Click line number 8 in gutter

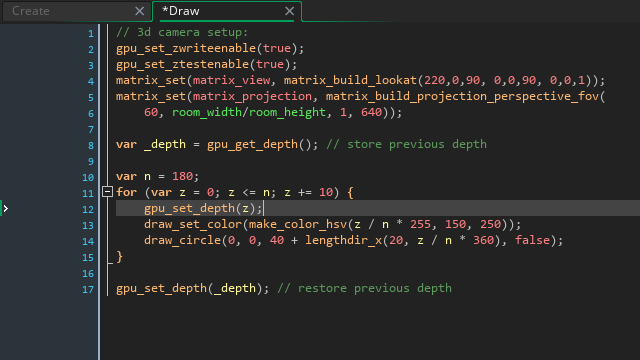(91, 145)
